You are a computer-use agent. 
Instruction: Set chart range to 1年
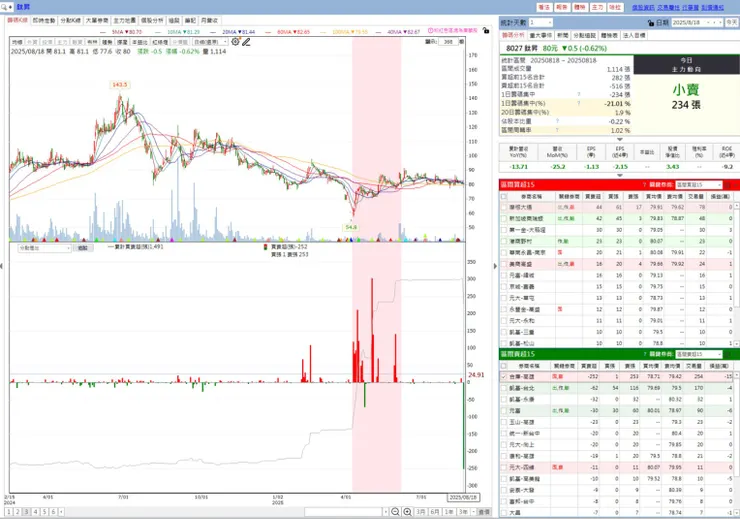(449, 512)
